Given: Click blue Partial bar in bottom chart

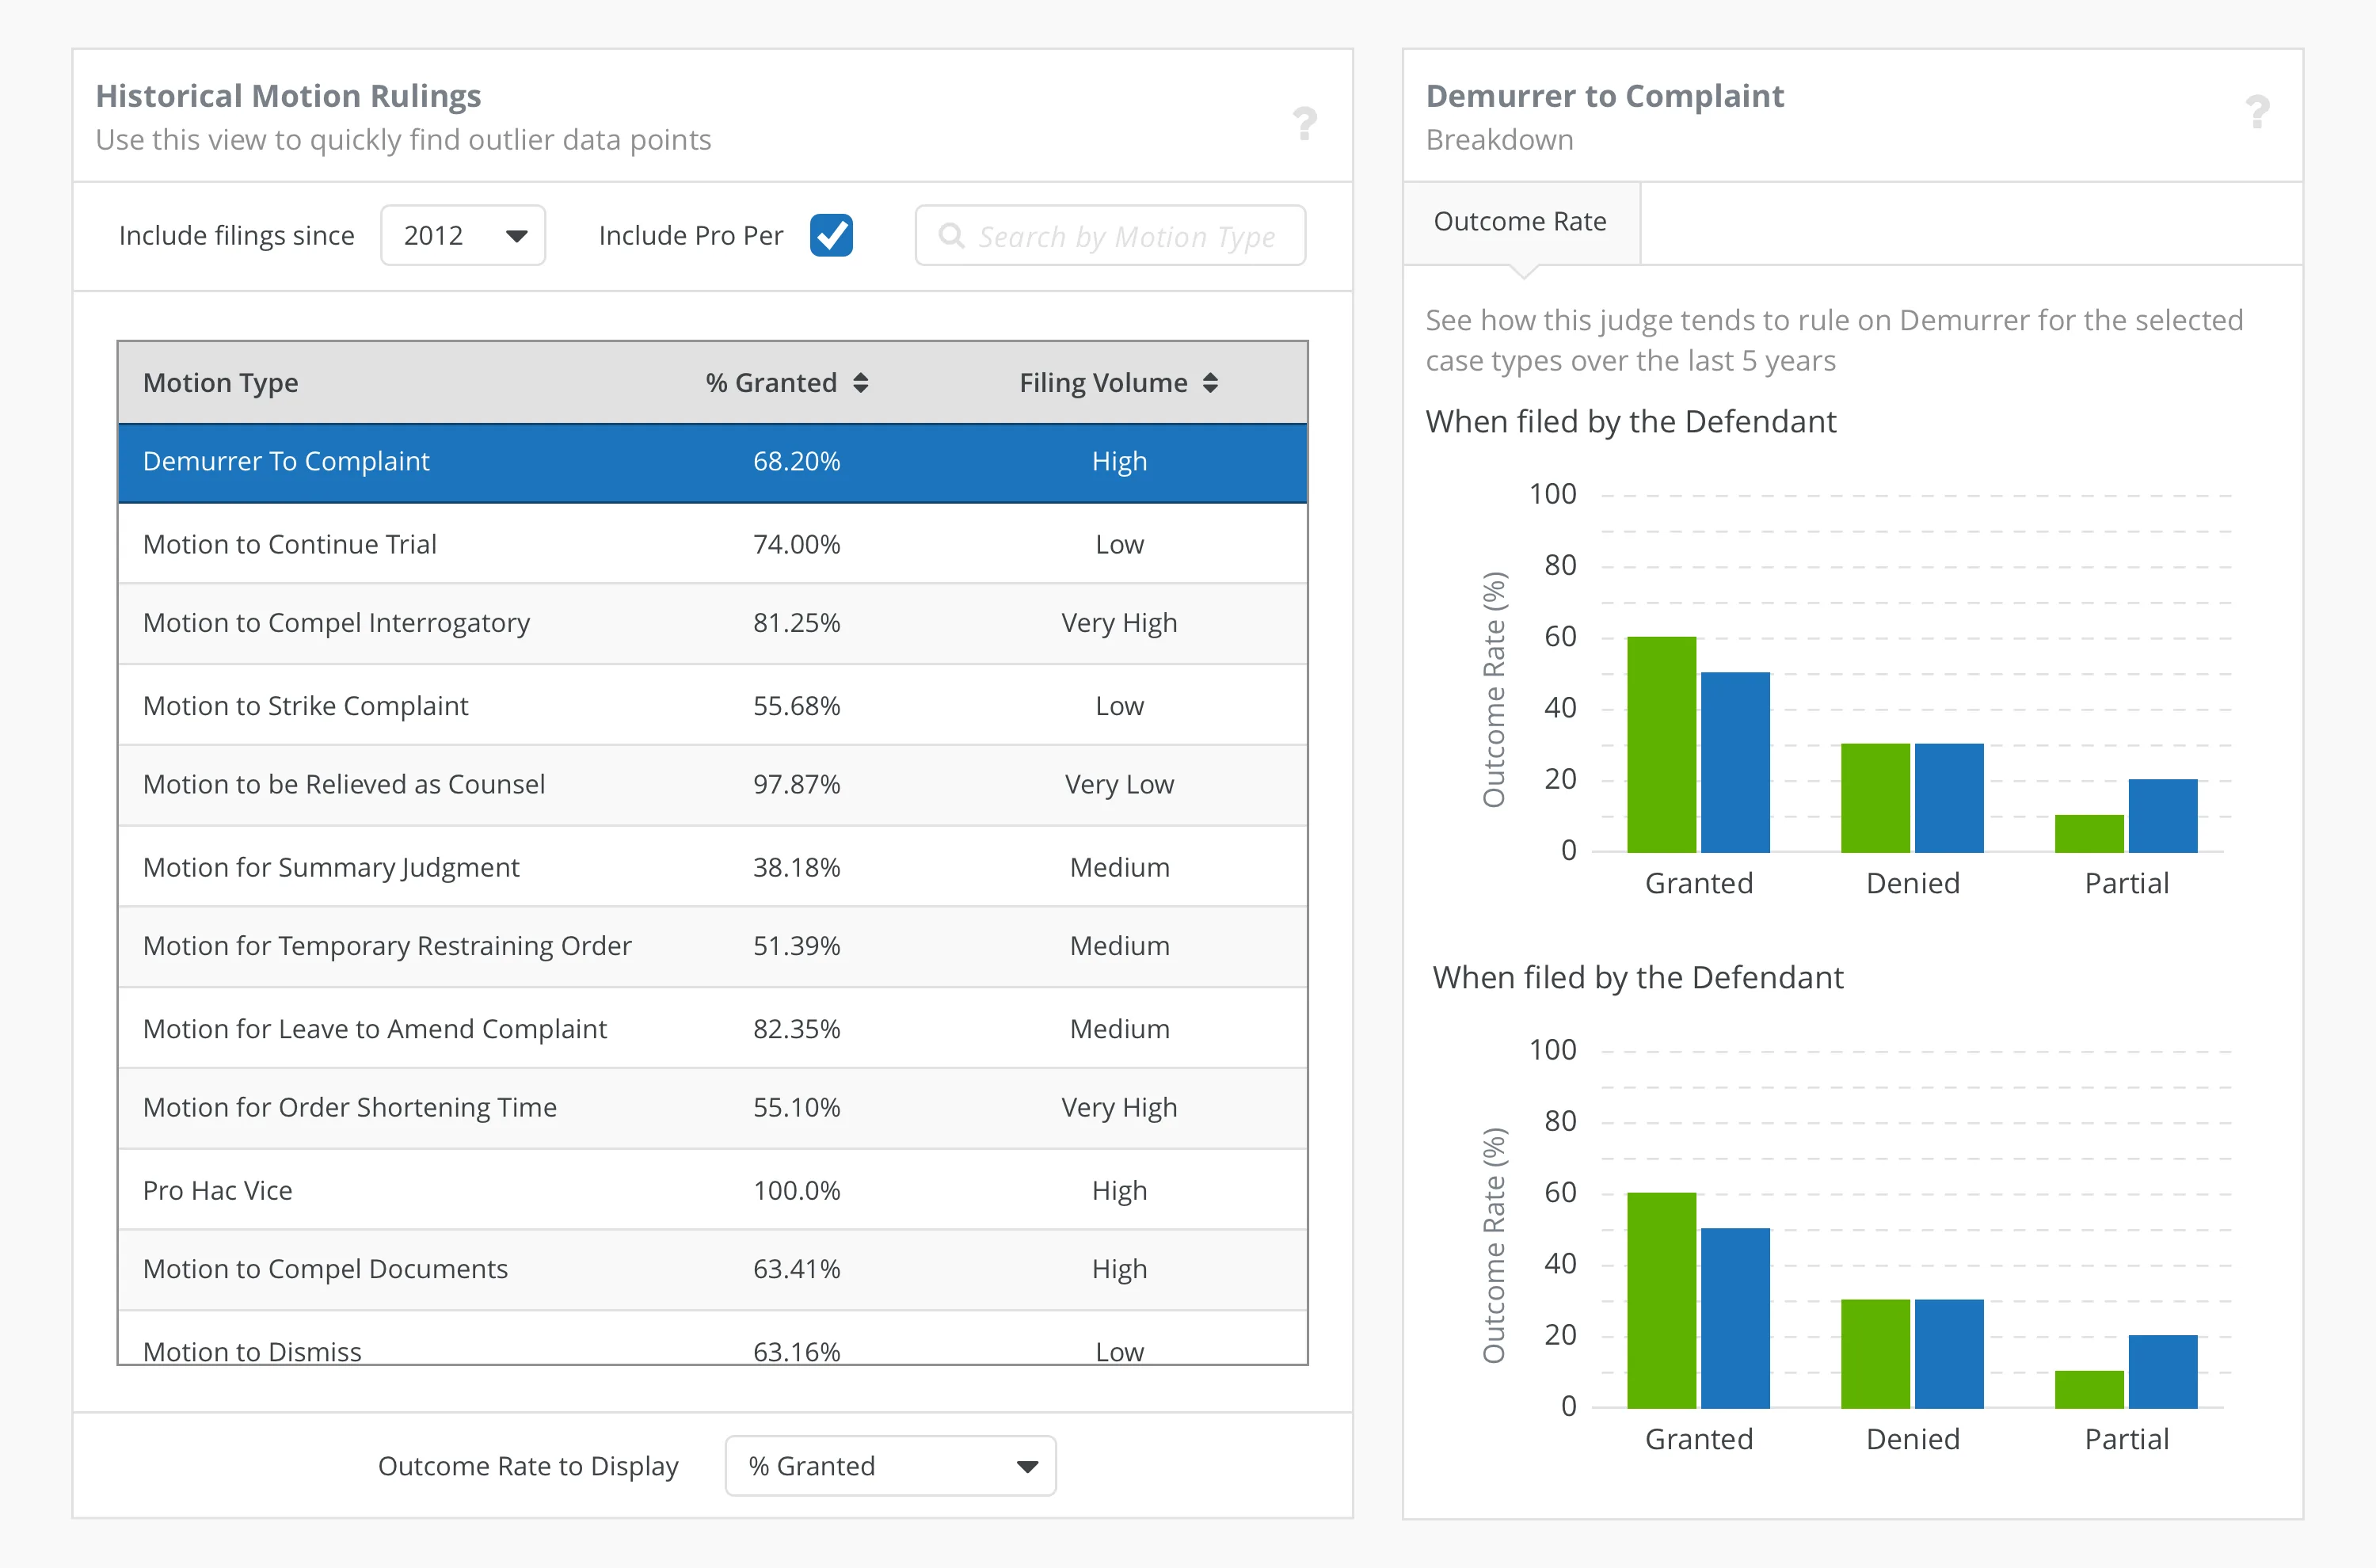Looking at the screenshot, I should point(2162,1372).
